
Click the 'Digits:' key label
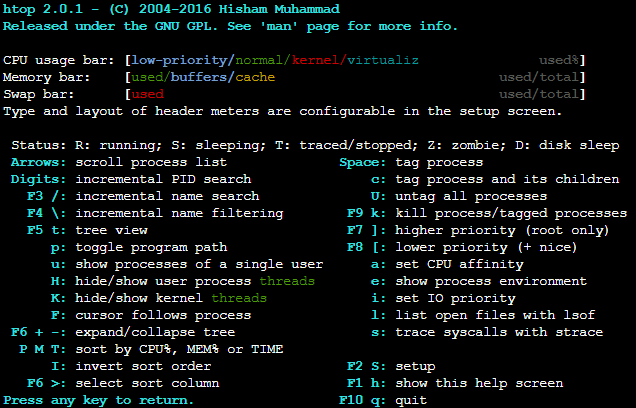point(38,180)
